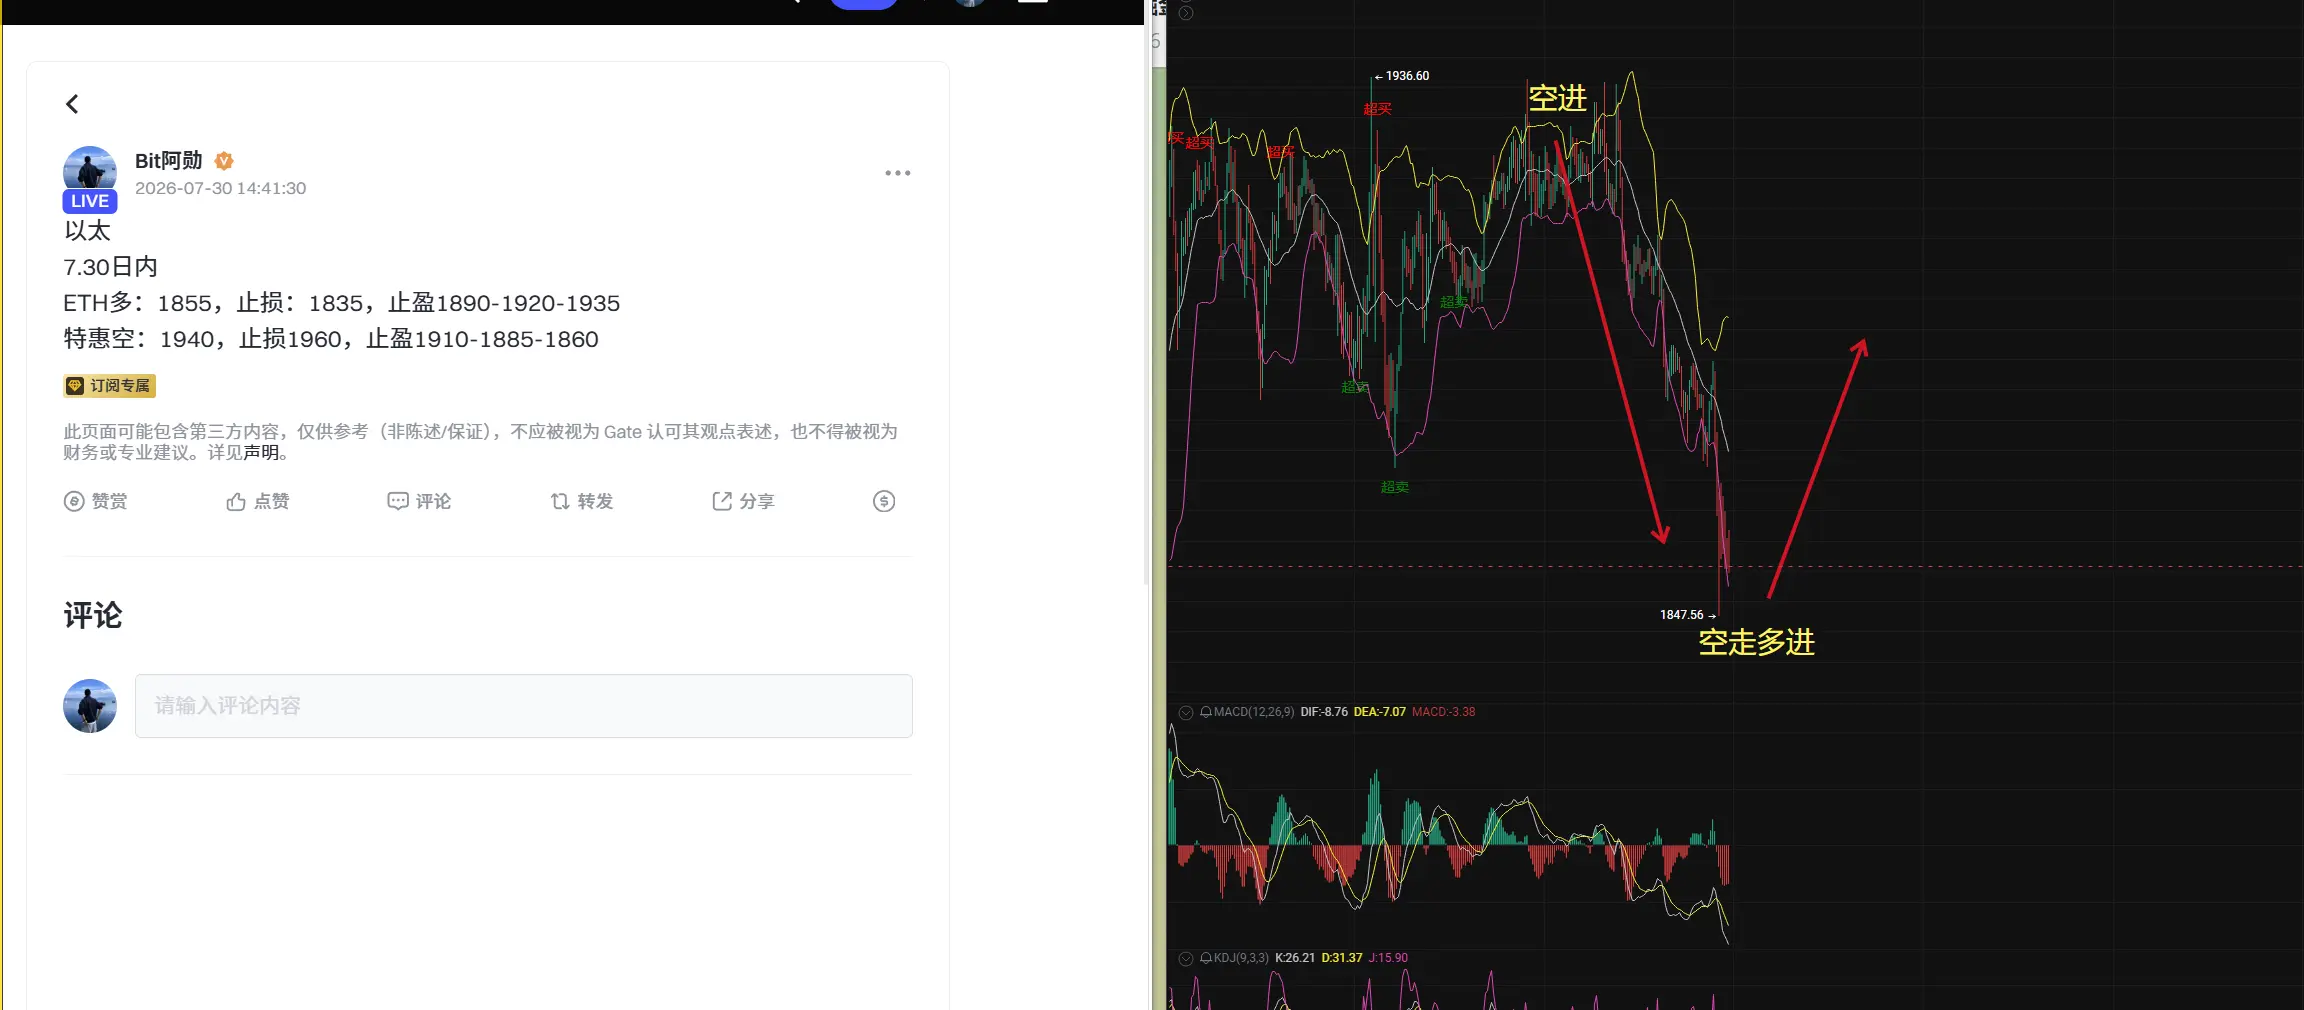This screenshot has width=2304, height=1010.
Task: Click the 1847.56 low price label
Action: pos(1682,615)
